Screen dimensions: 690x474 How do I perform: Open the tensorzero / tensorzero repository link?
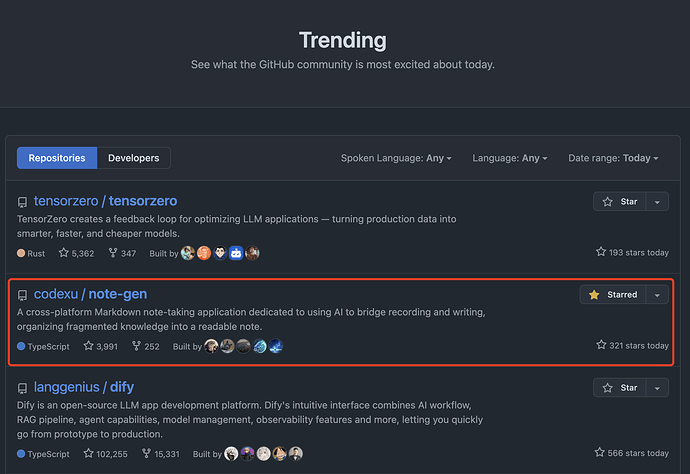[x=106, y=201]
